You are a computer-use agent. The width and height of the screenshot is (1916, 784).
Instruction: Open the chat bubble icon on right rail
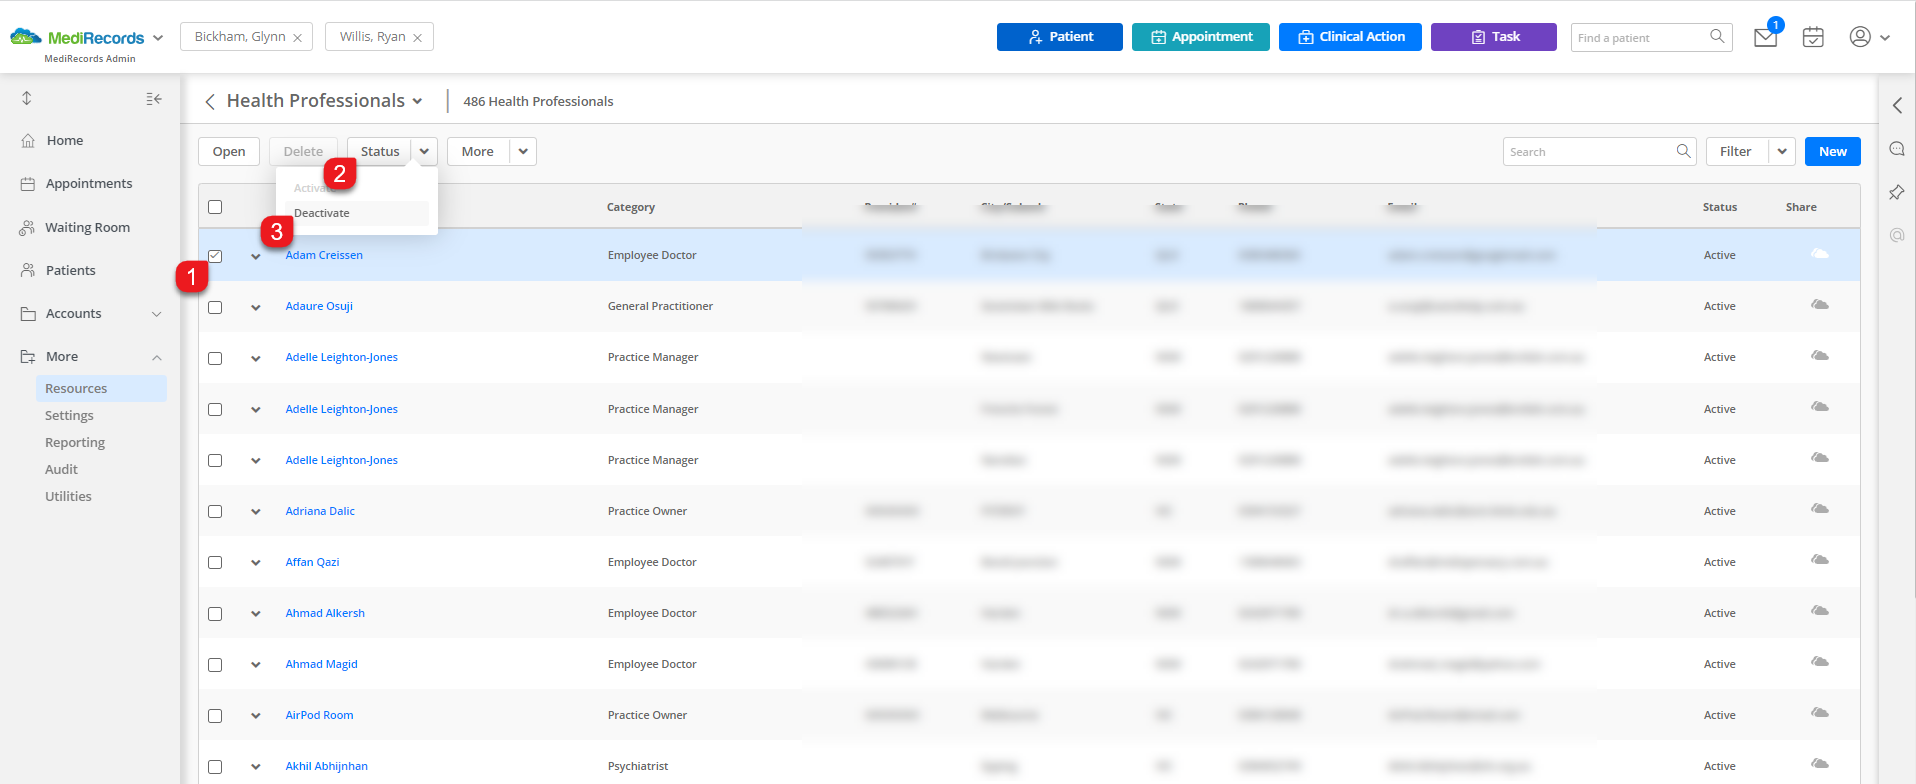[x=1897, y=149]
